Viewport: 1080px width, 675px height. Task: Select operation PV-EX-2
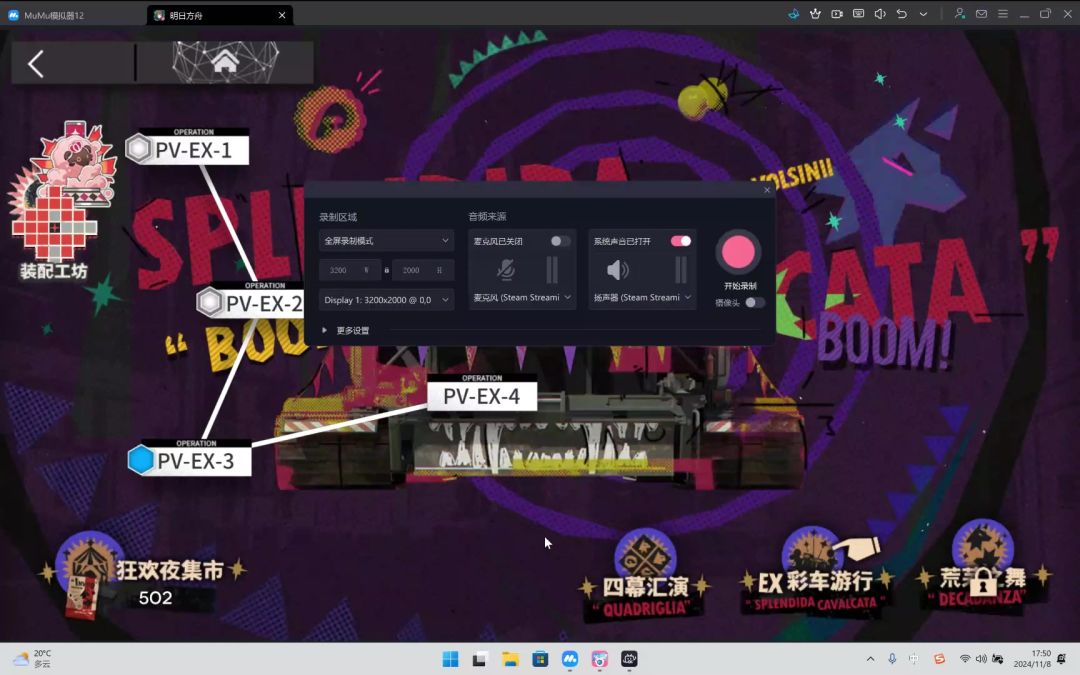(250, 300)
